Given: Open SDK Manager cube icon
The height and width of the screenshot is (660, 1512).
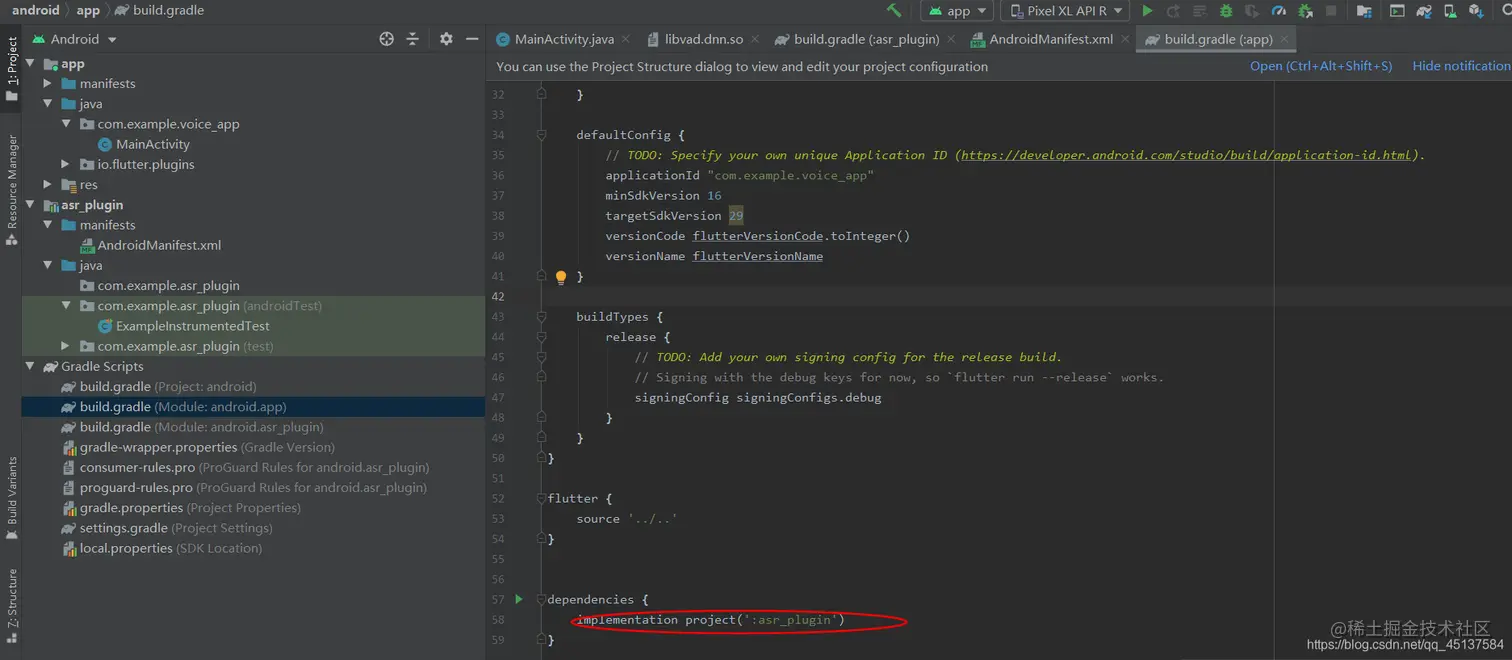Looking at the screenshot, I should tap(1476, 11).
